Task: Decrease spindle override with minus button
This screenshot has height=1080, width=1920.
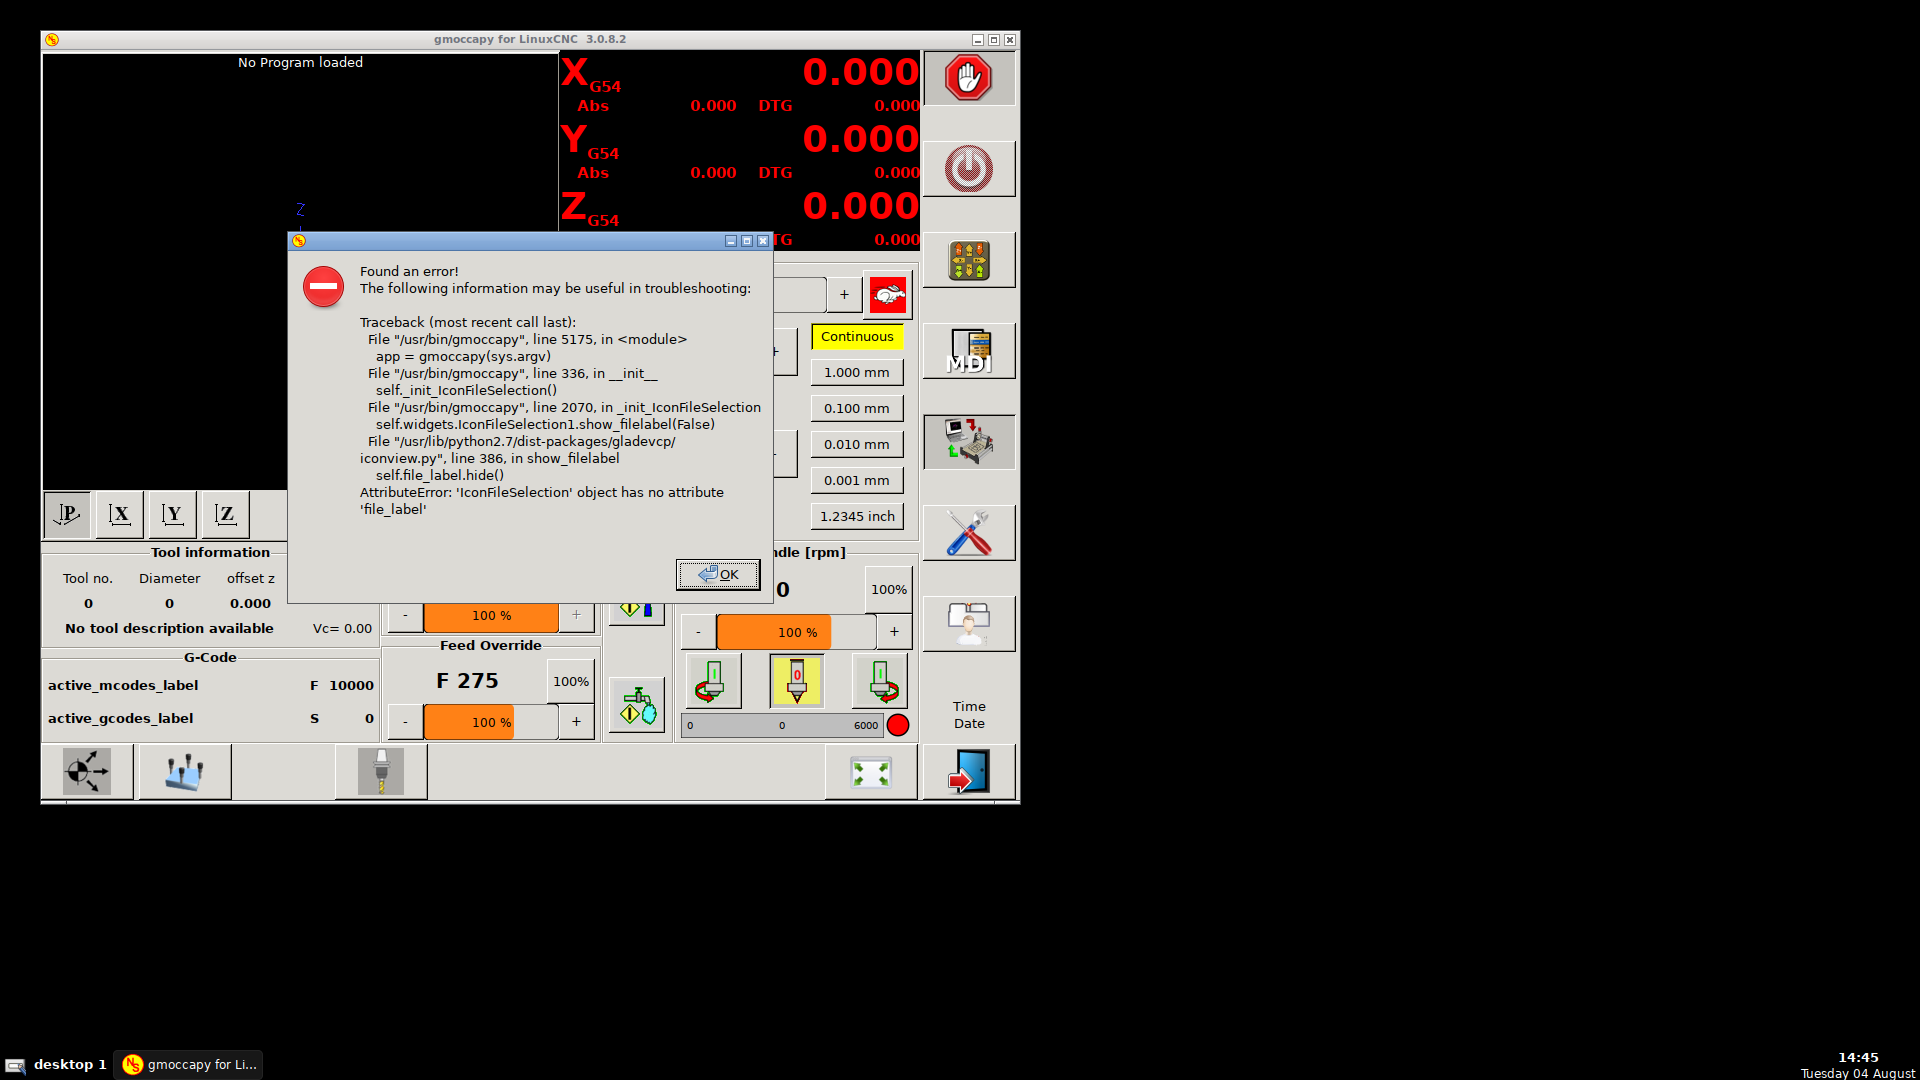Action: tap(698, 632)
